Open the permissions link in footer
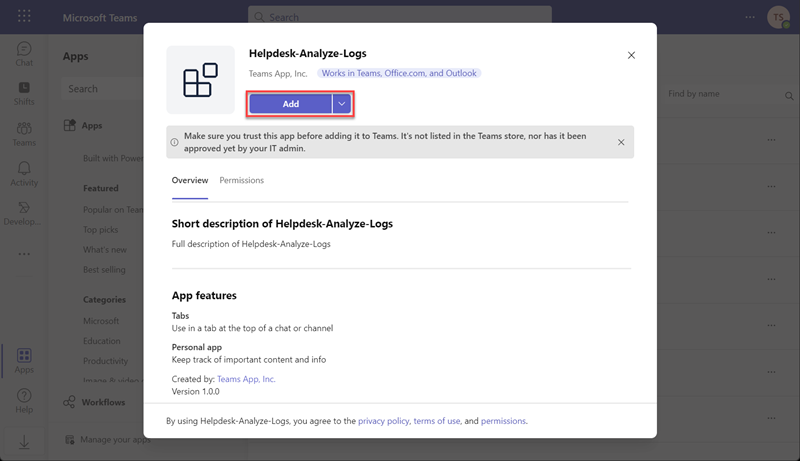 point(503,421)
